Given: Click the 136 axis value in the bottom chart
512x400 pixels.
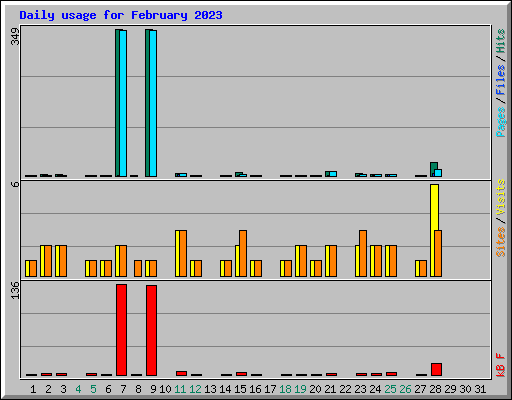Looking at the screenshot, I should pyautogui.click(x=15, y=290).
